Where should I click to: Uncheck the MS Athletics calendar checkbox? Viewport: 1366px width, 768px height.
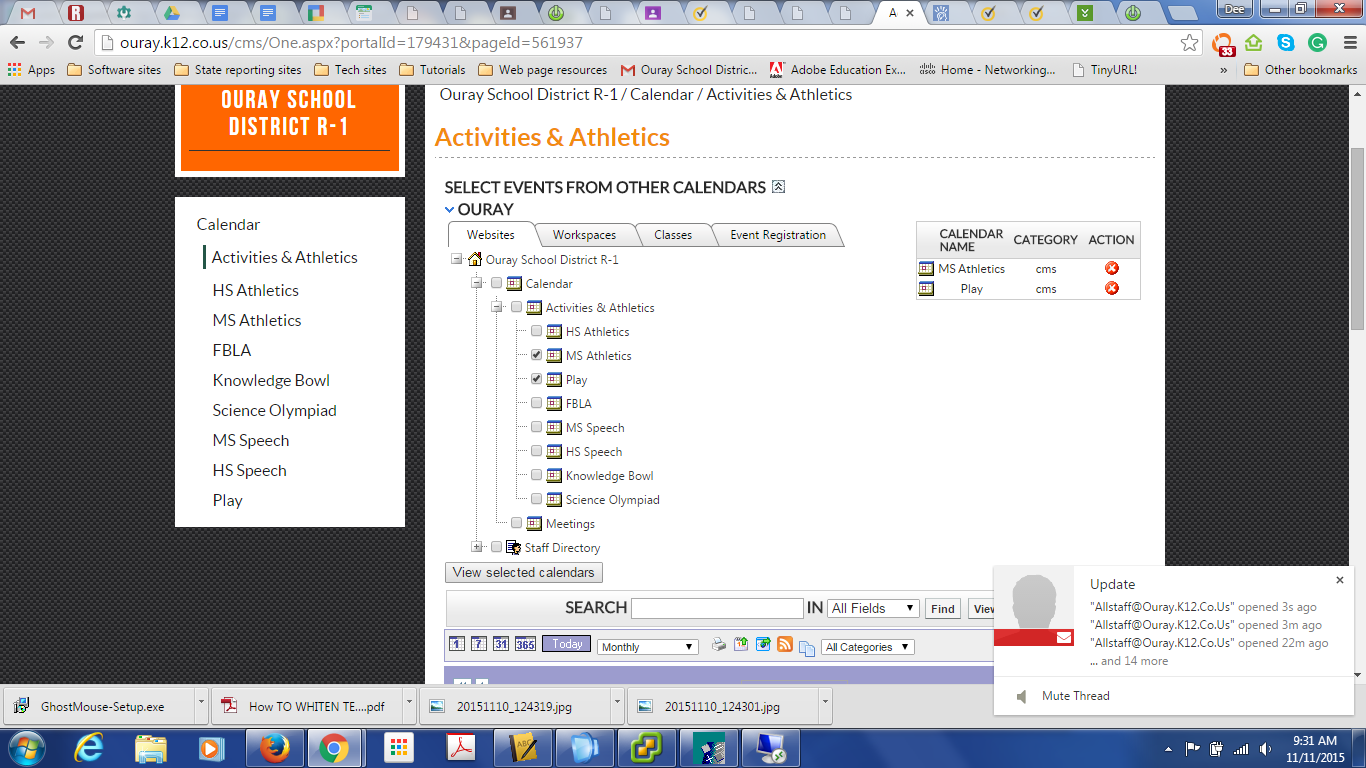[x=537, y=355]
